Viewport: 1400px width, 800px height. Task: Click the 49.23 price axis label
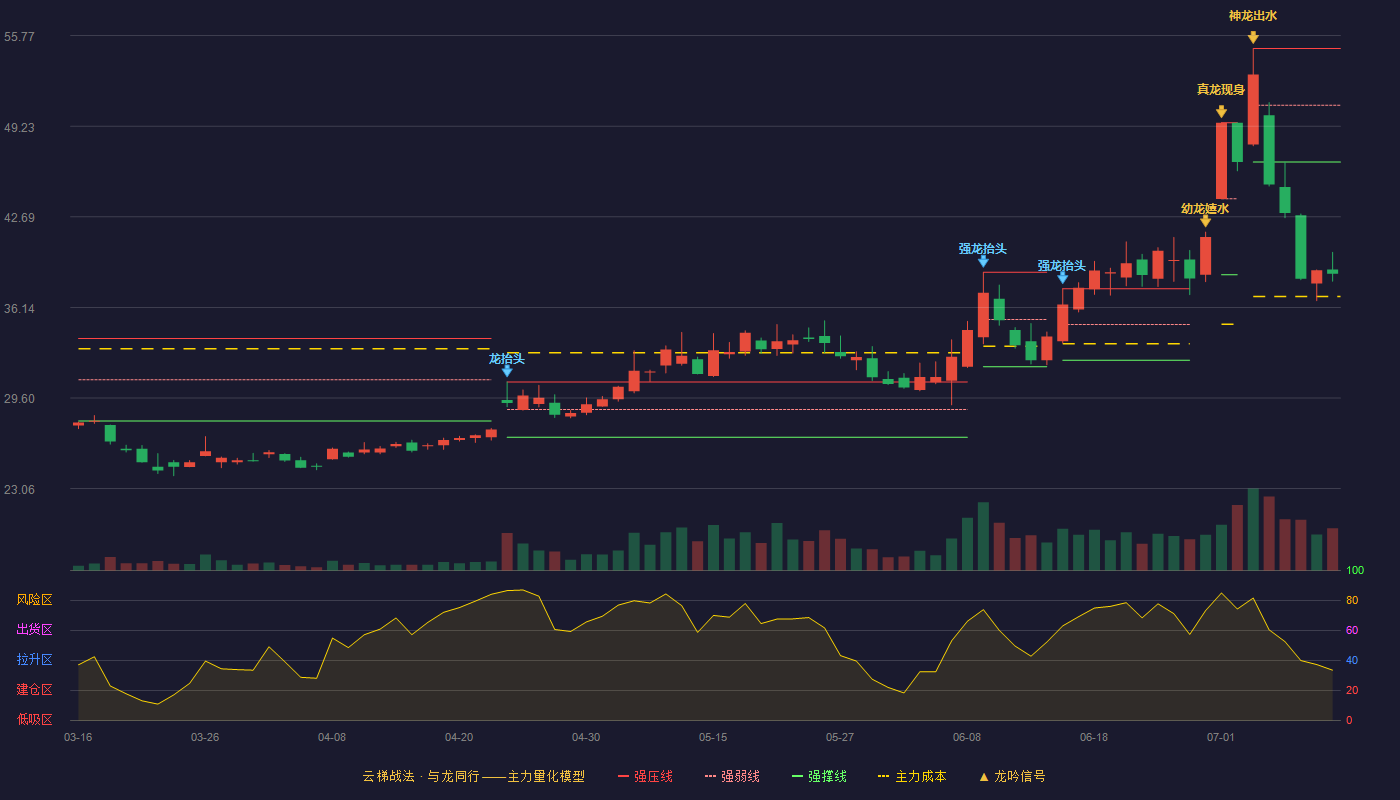(x=19, y=127)
